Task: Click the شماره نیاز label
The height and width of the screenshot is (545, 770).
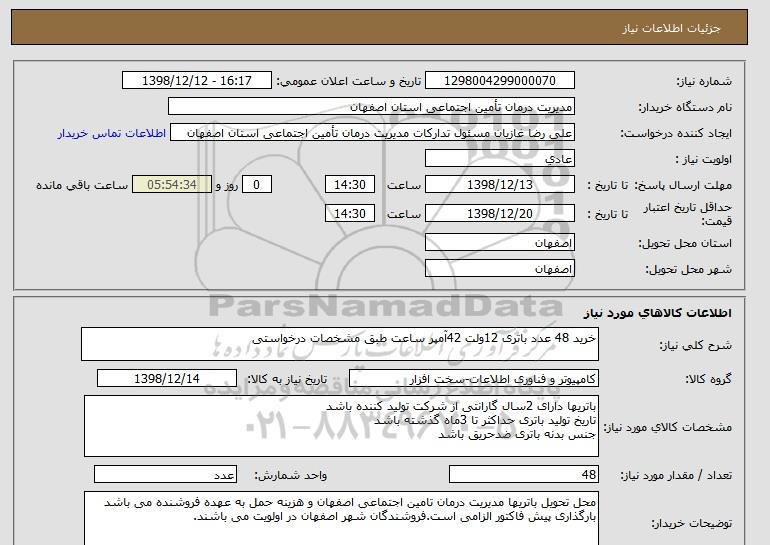Action: coord(704,82)
